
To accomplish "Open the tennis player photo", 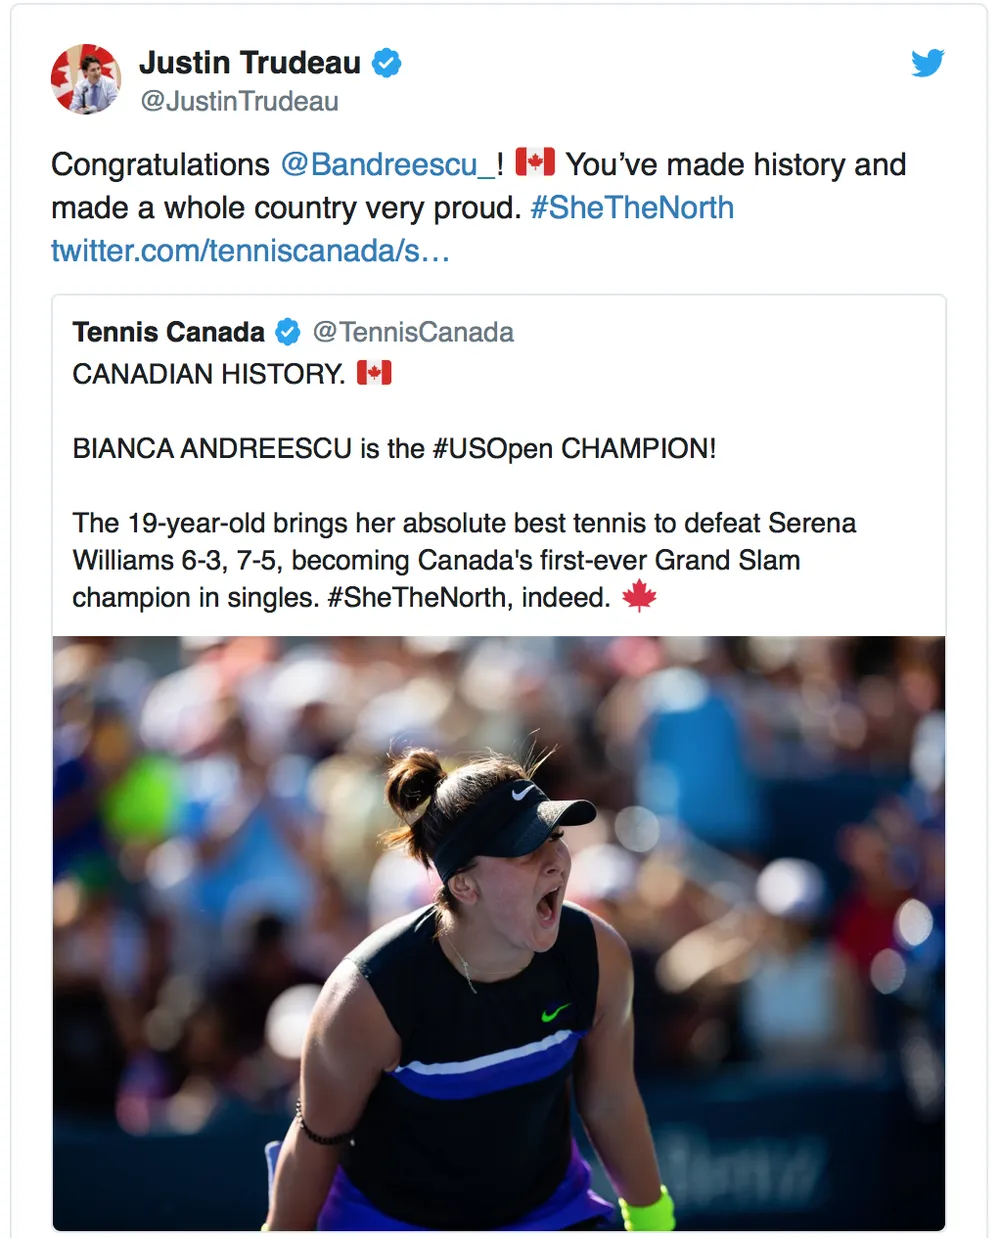I will 499,932.
